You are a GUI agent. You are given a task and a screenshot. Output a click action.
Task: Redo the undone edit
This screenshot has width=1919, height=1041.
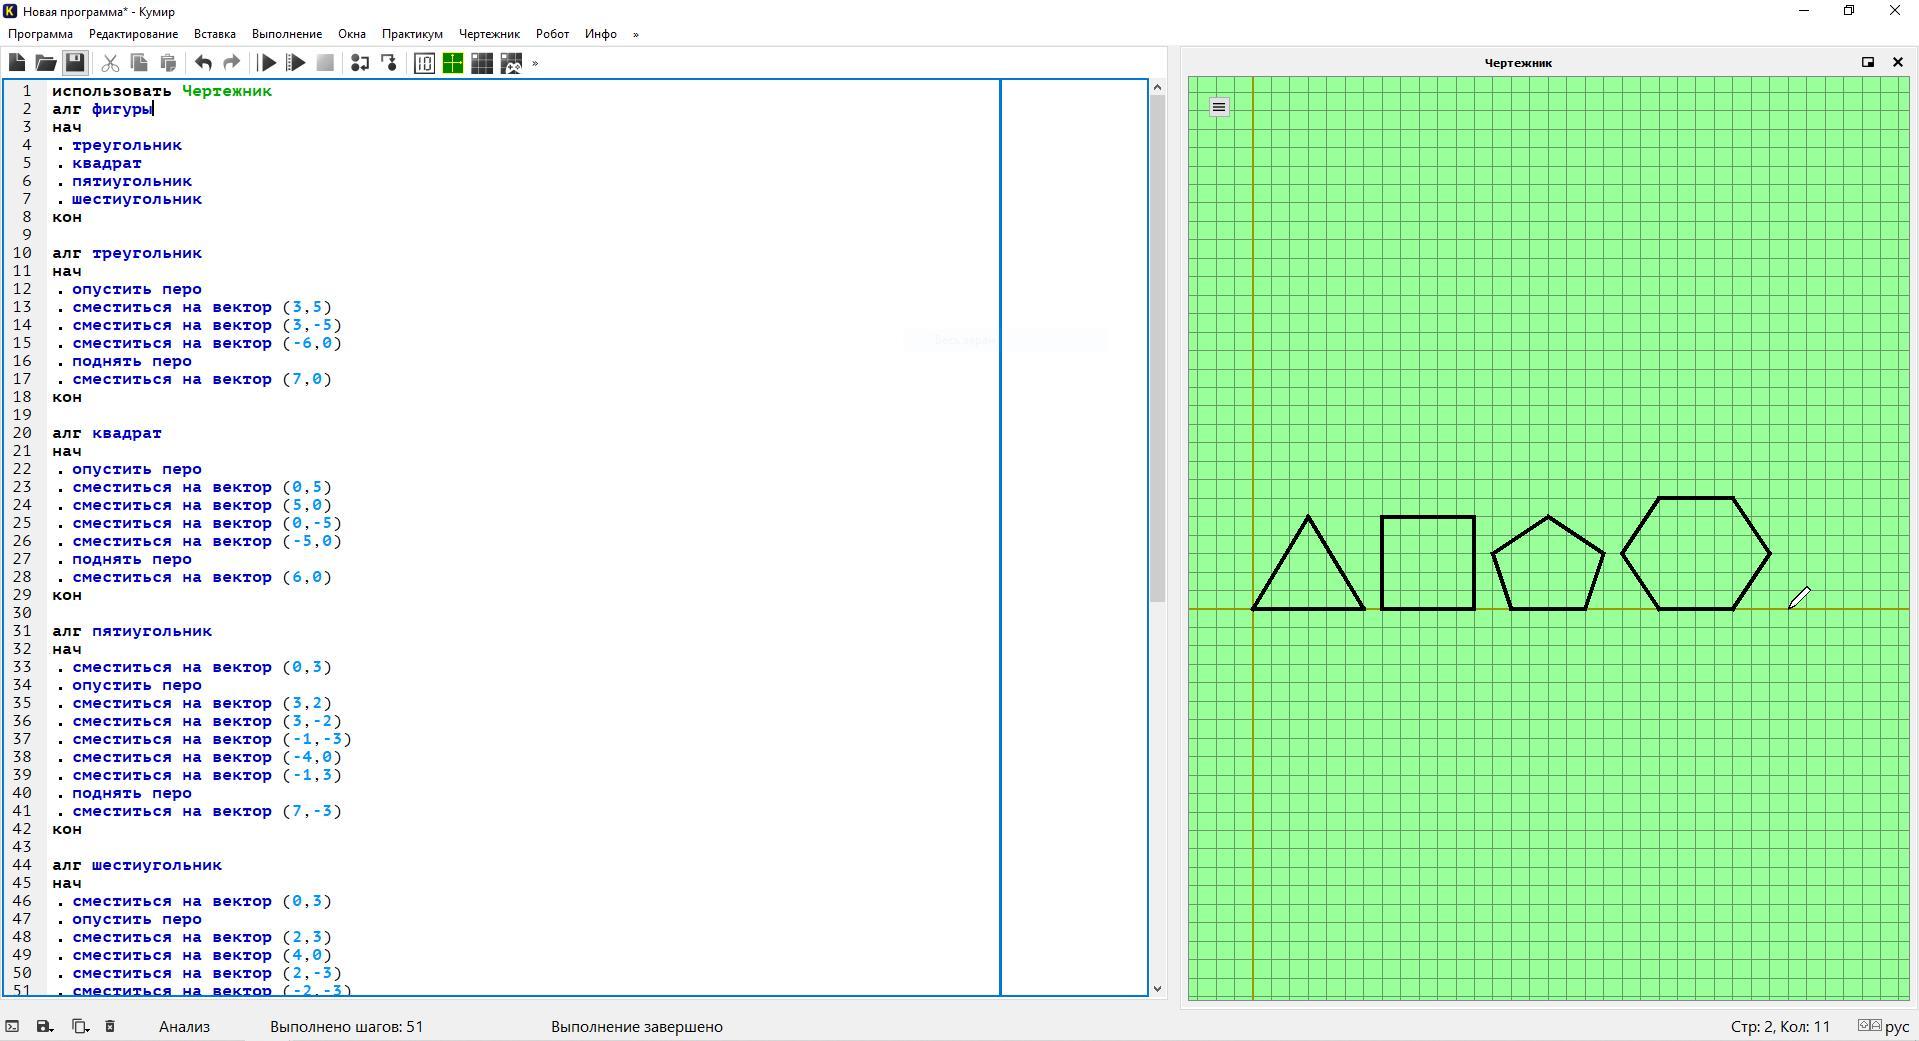point(232,63)
